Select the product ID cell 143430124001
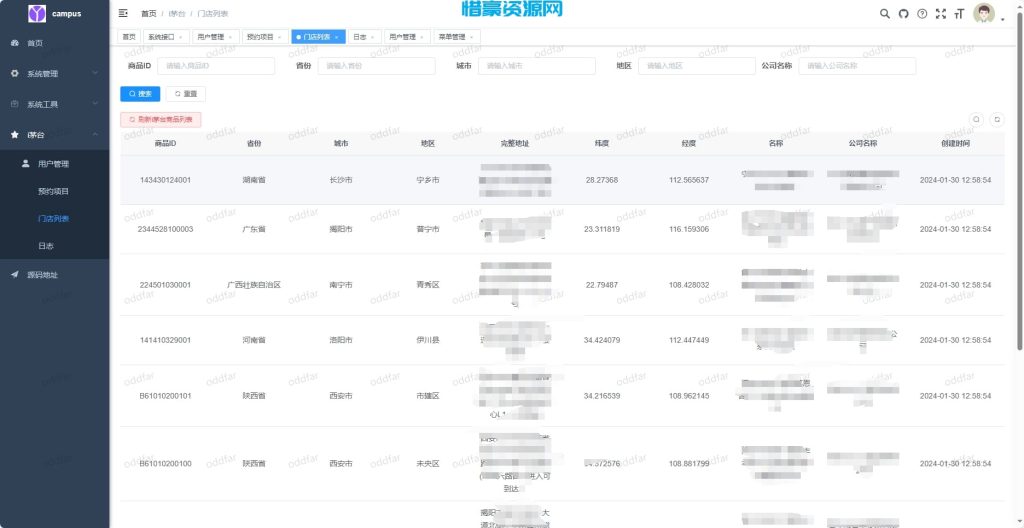This screenshot has width=1024, height=528. click(165, 180)
